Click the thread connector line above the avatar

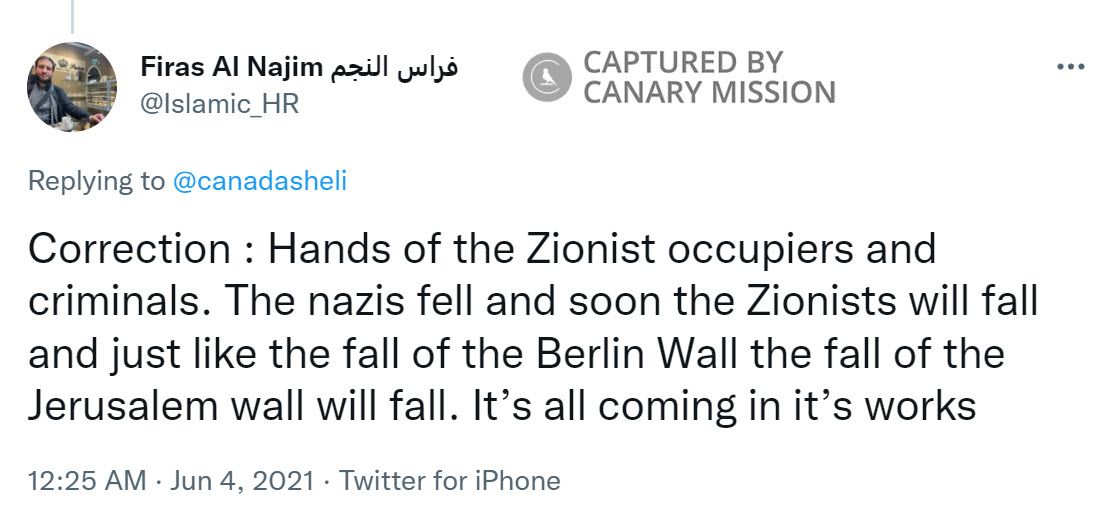[x=71, y=15]
